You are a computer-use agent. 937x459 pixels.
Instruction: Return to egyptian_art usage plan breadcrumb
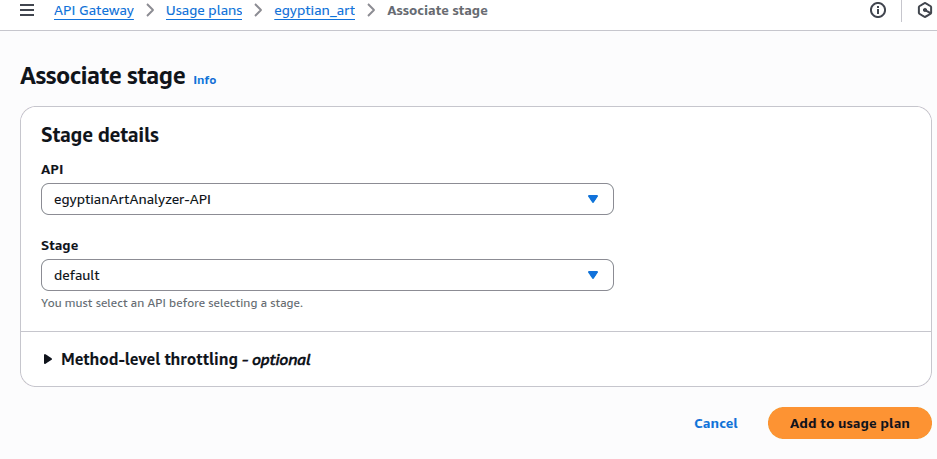click(314, 11)
